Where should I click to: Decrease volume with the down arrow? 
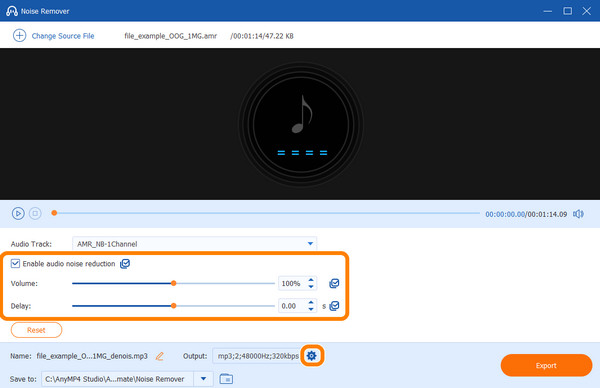pyautogui.click(x=311, y=287)
